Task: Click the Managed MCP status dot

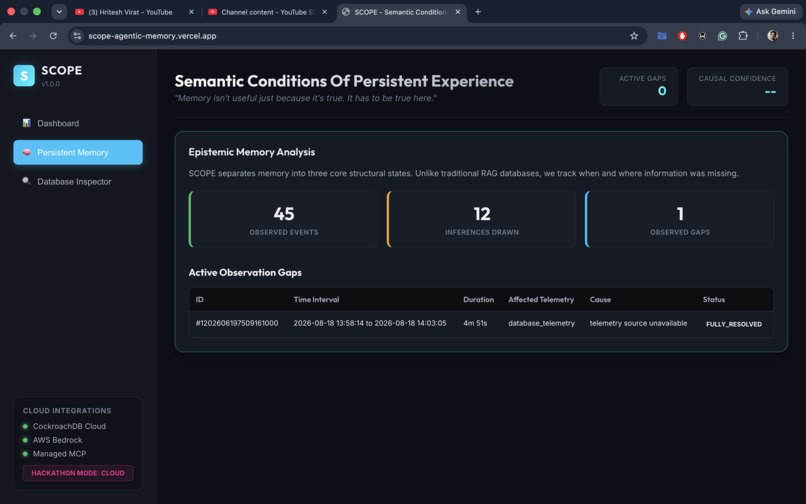Action: coord(25,454)
